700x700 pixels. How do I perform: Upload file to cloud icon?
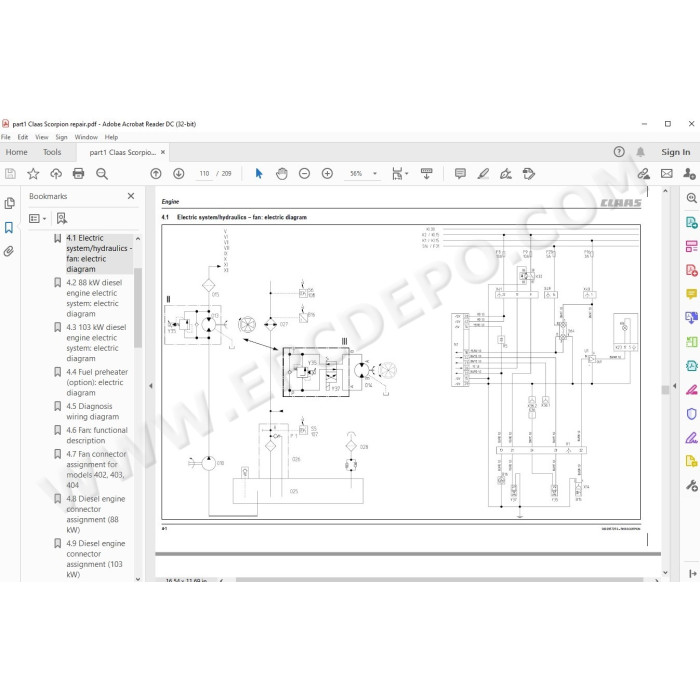(x=56, y=174)
